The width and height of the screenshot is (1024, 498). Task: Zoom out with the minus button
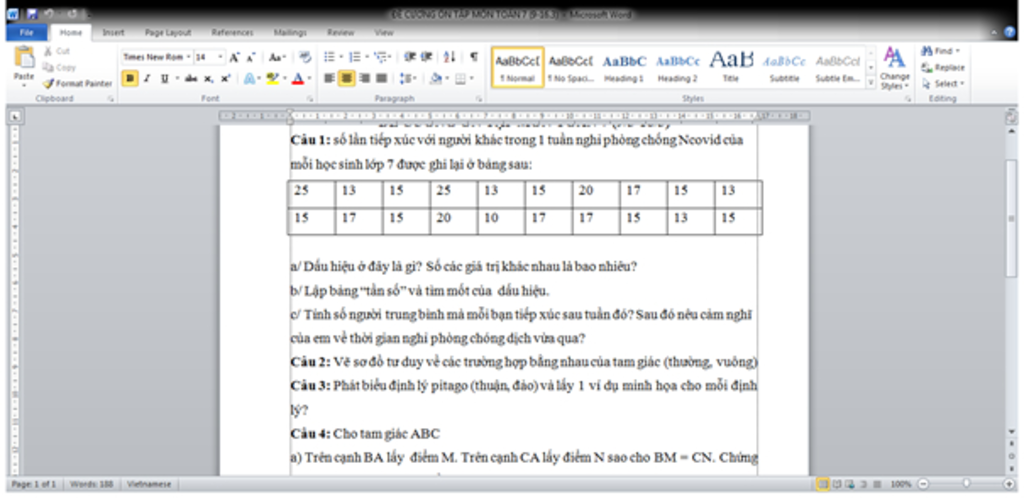(x=922, y=484)
